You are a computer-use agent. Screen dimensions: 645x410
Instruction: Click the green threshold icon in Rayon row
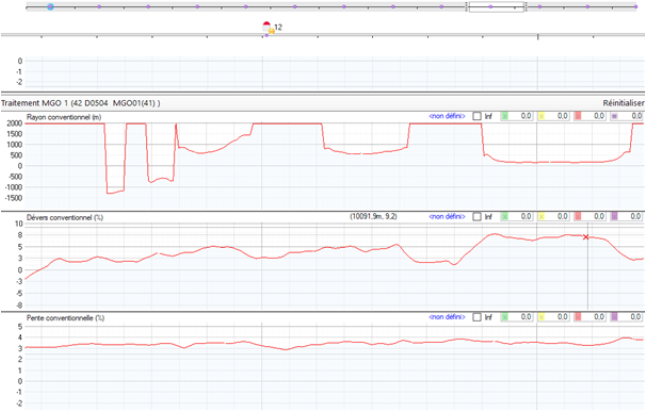click(504, 117)
